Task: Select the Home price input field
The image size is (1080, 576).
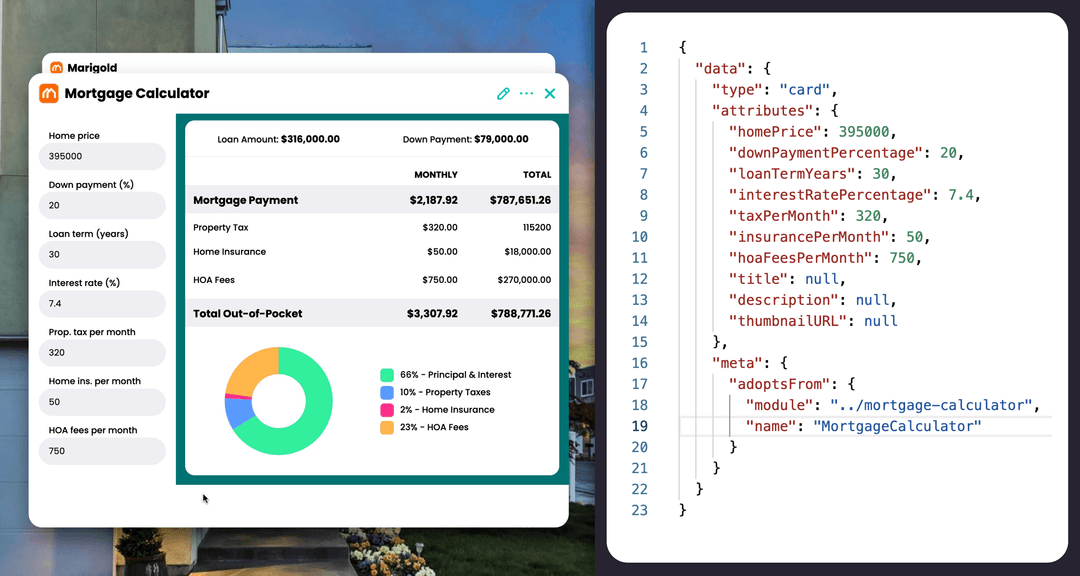Action: (102, 156)
